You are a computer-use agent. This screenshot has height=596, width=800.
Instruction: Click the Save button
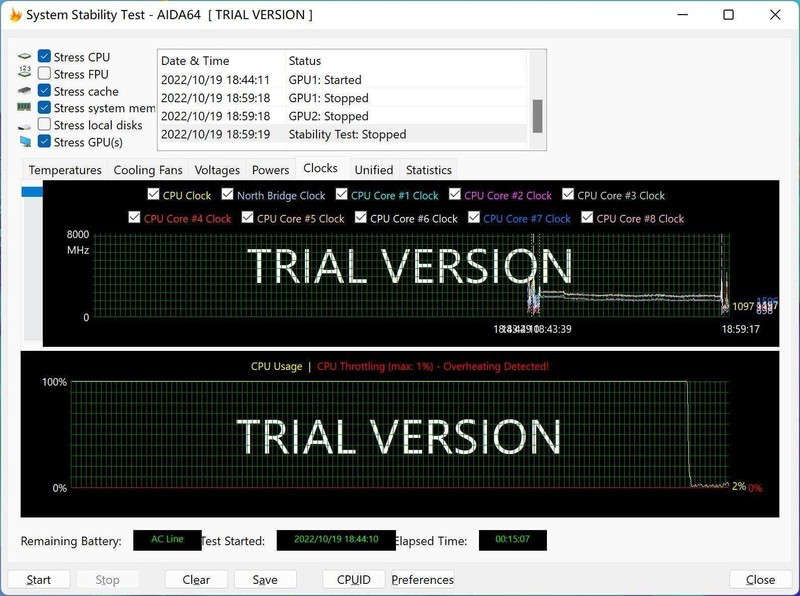265,579
